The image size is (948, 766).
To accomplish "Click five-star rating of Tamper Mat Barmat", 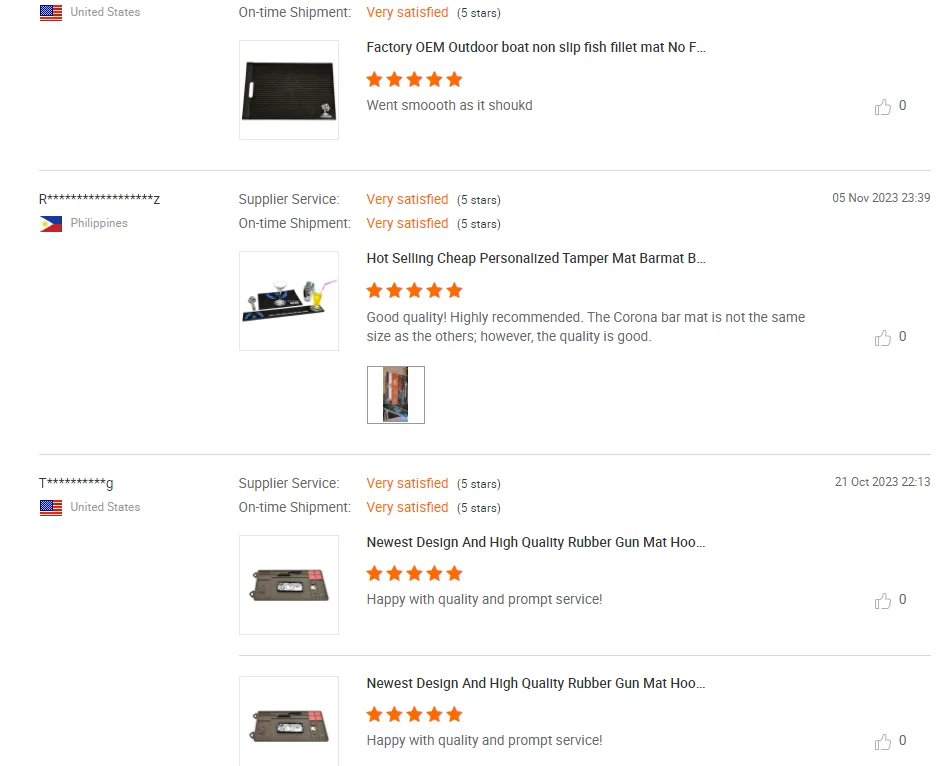I will pos(414,291).
